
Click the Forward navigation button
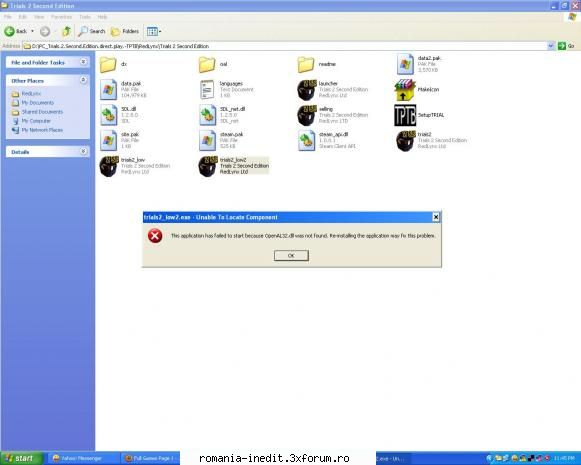point(45,31)
